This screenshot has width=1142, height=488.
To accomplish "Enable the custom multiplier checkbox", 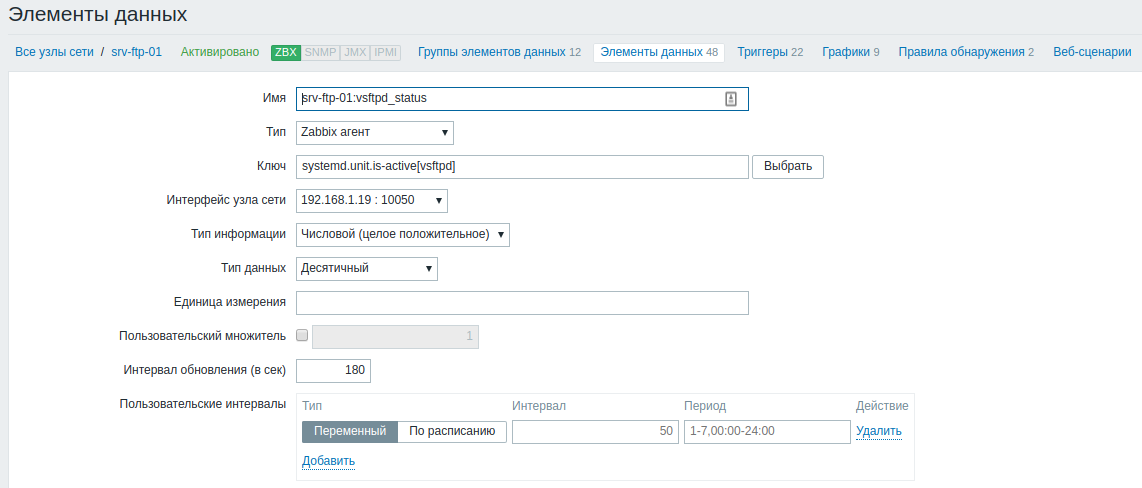I will pyautogui.click(x=303, y=336).
